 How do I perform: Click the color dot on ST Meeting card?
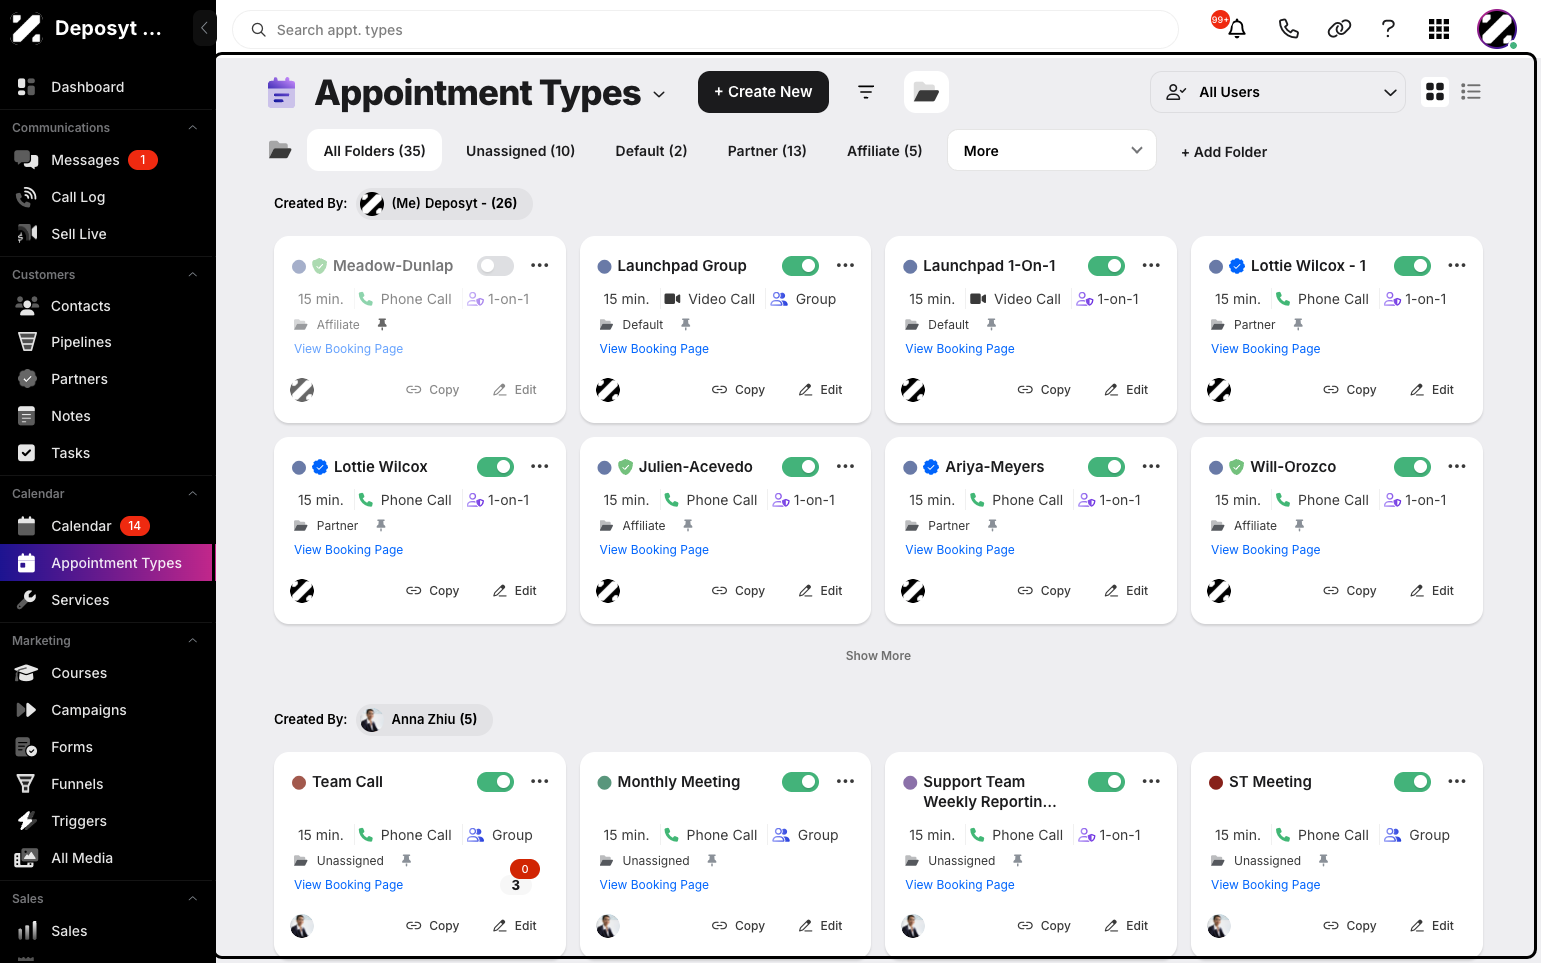coord(1216,783)
